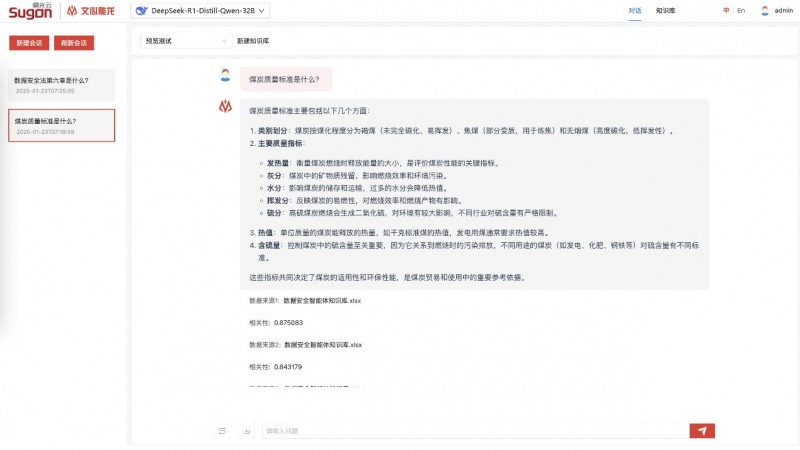Screen dimensions: 800x450
Task: Click the 新建知识库 link
Action: (253, 41)
